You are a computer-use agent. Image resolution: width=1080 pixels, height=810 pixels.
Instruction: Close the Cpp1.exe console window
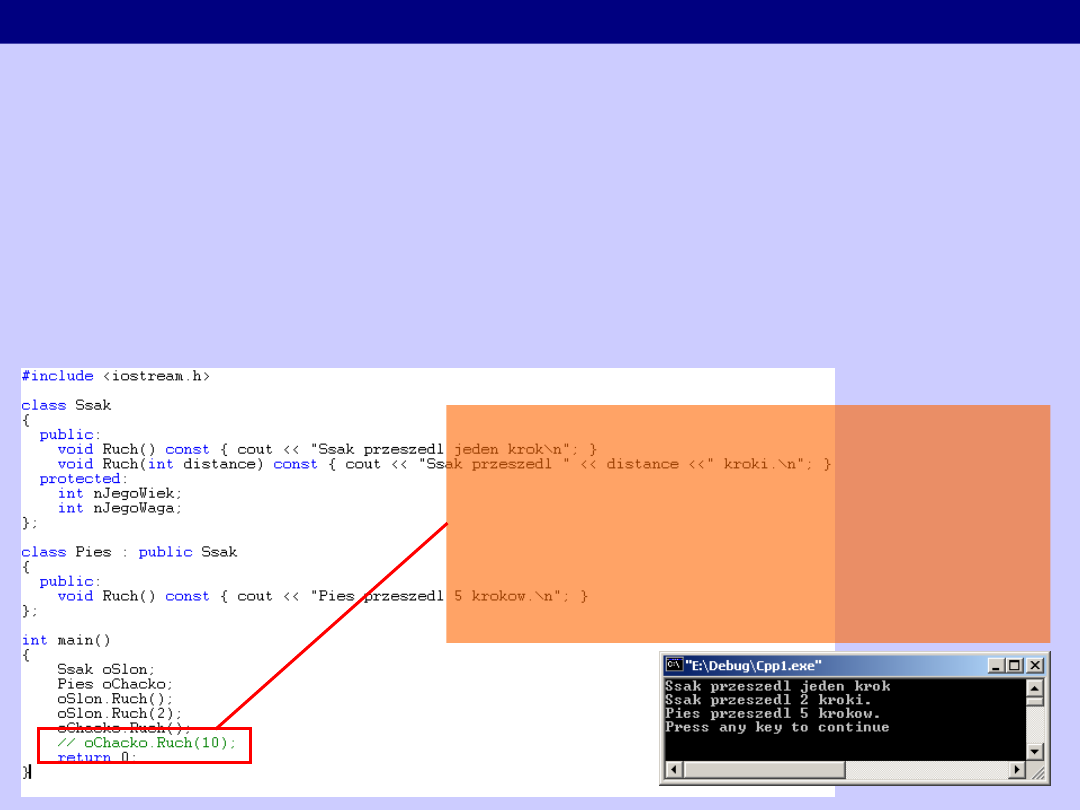(x=1035, y=665)
